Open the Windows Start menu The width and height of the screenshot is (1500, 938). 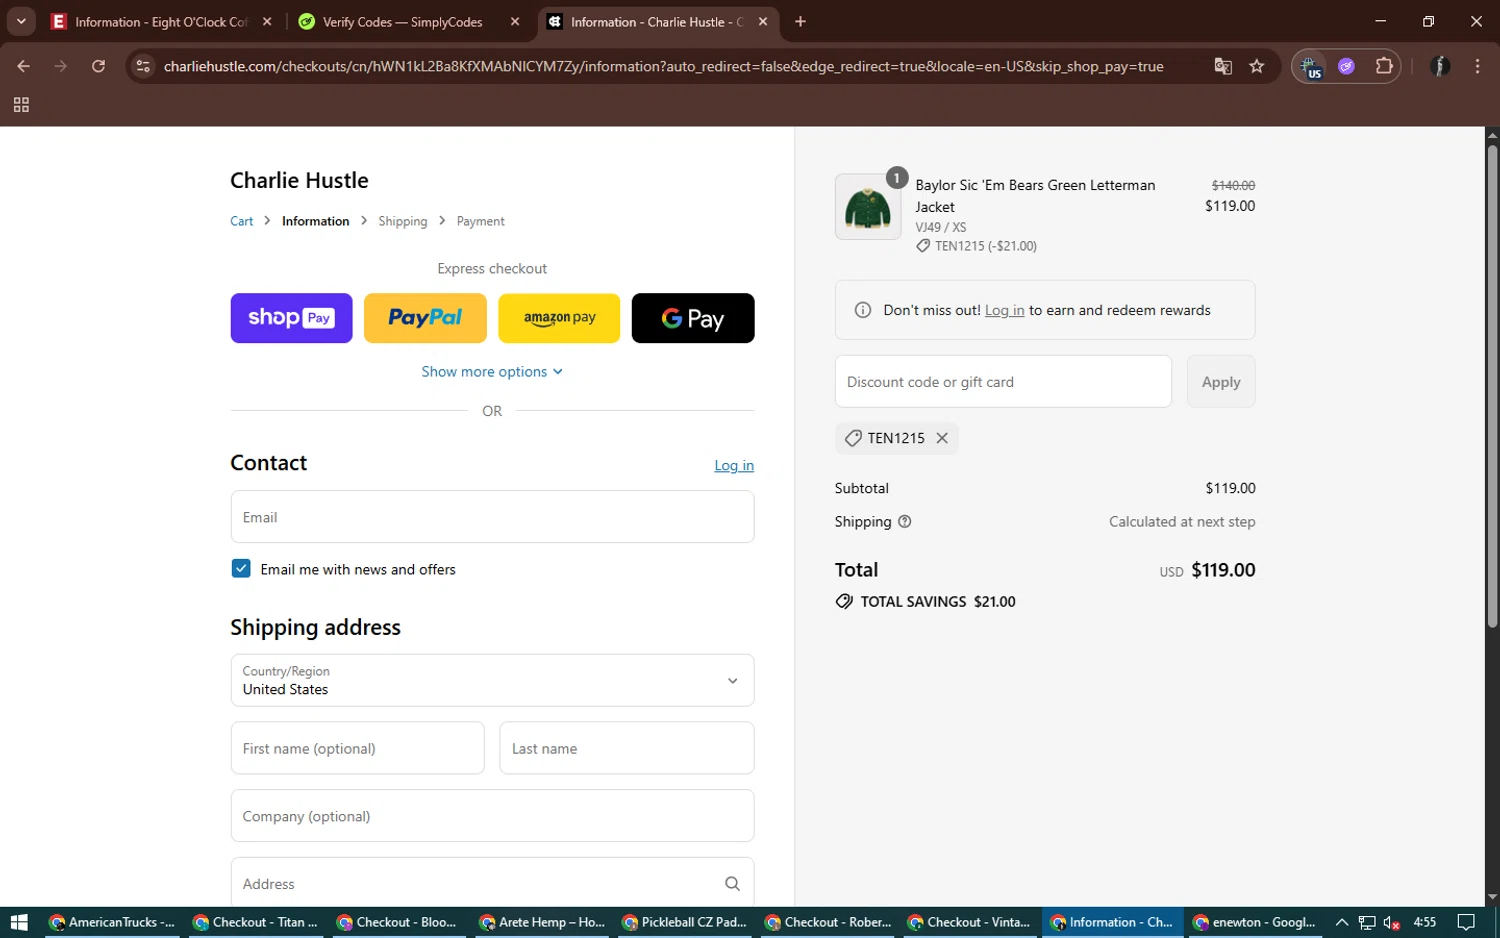19,922
